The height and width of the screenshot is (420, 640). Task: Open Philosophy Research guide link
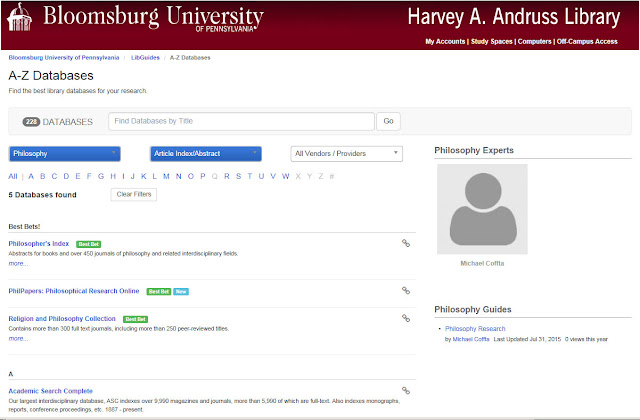[475, 329]
